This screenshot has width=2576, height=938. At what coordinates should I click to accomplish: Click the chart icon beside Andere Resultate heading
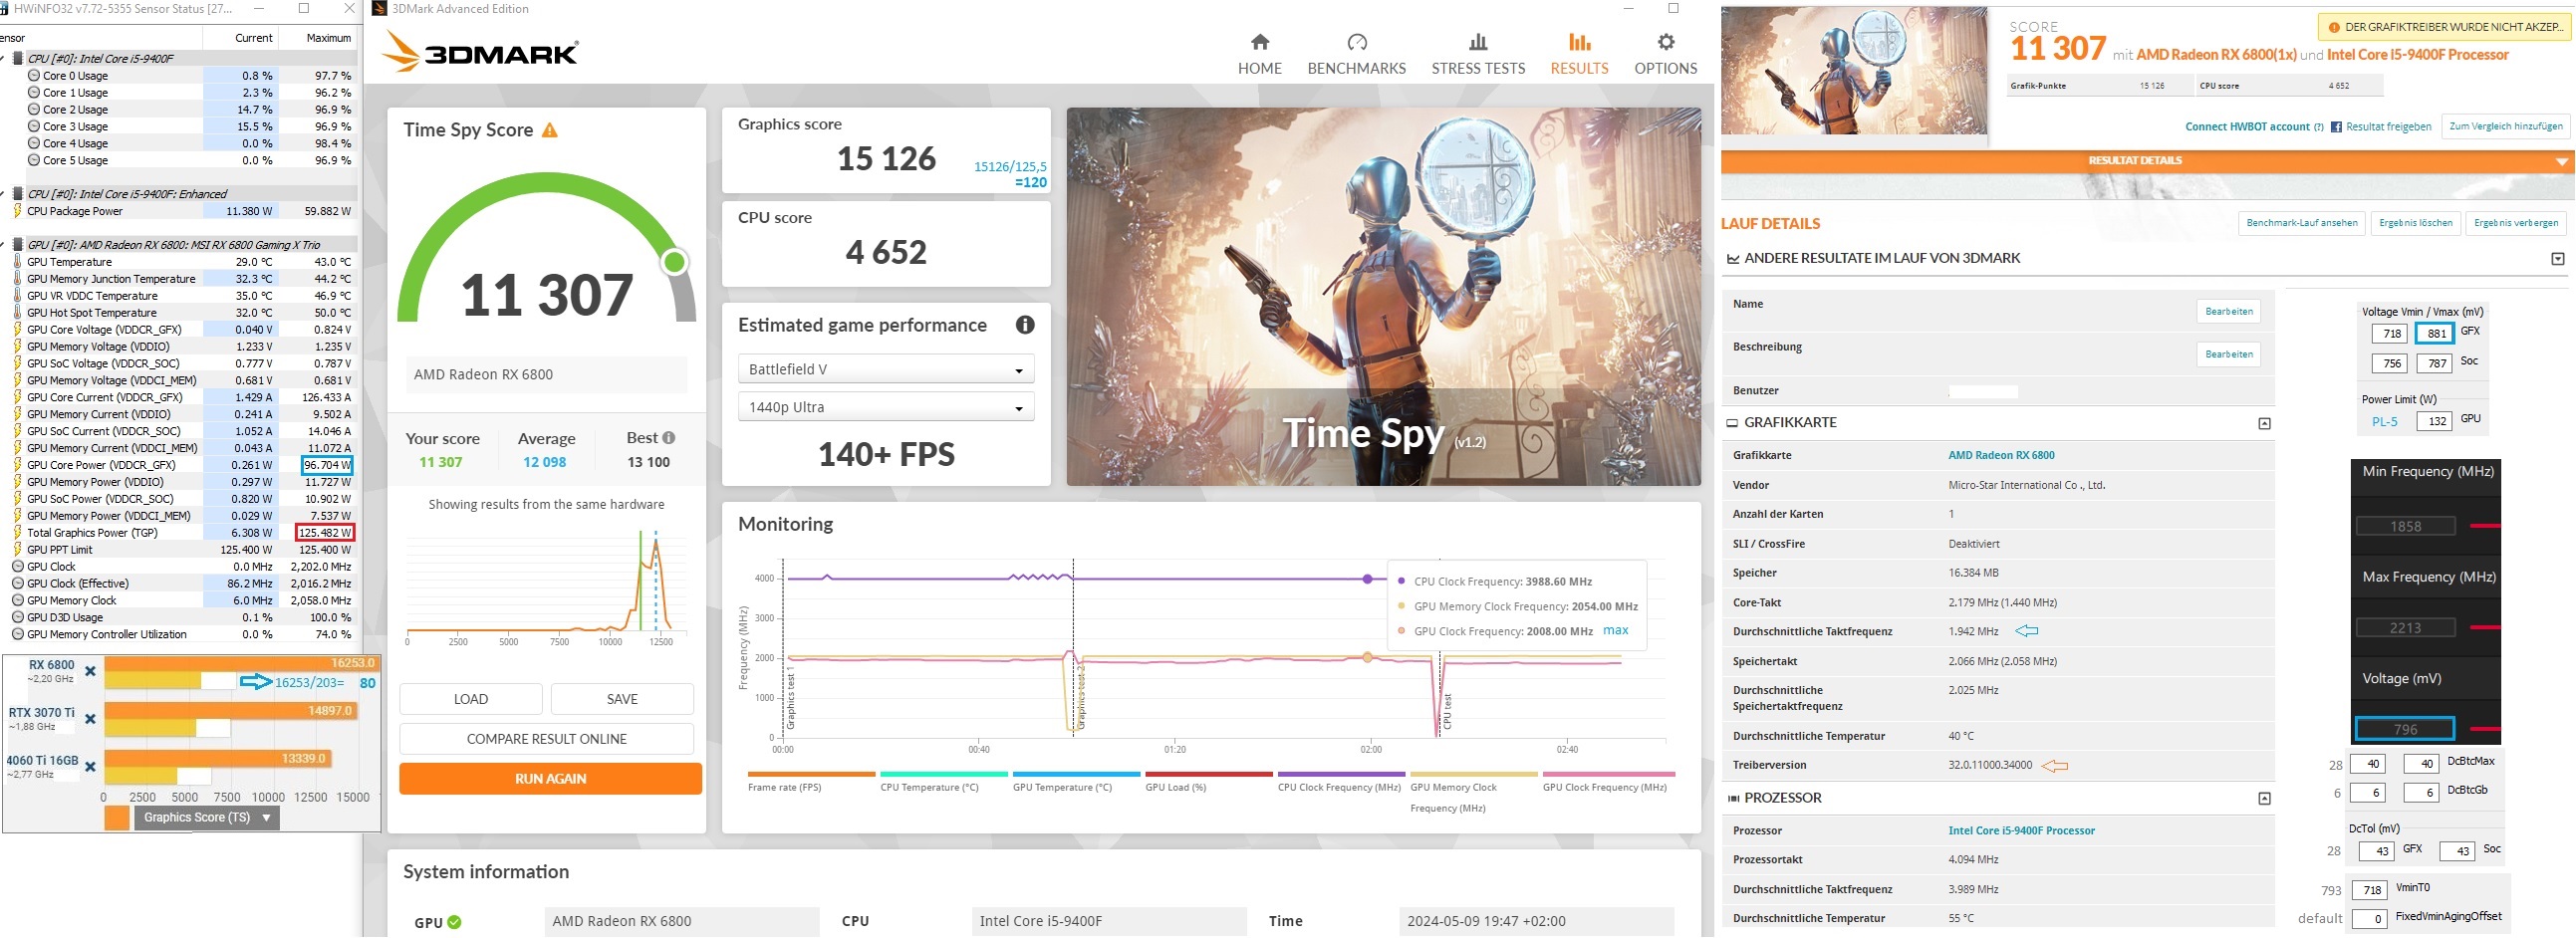click(x=1733, y=259)
